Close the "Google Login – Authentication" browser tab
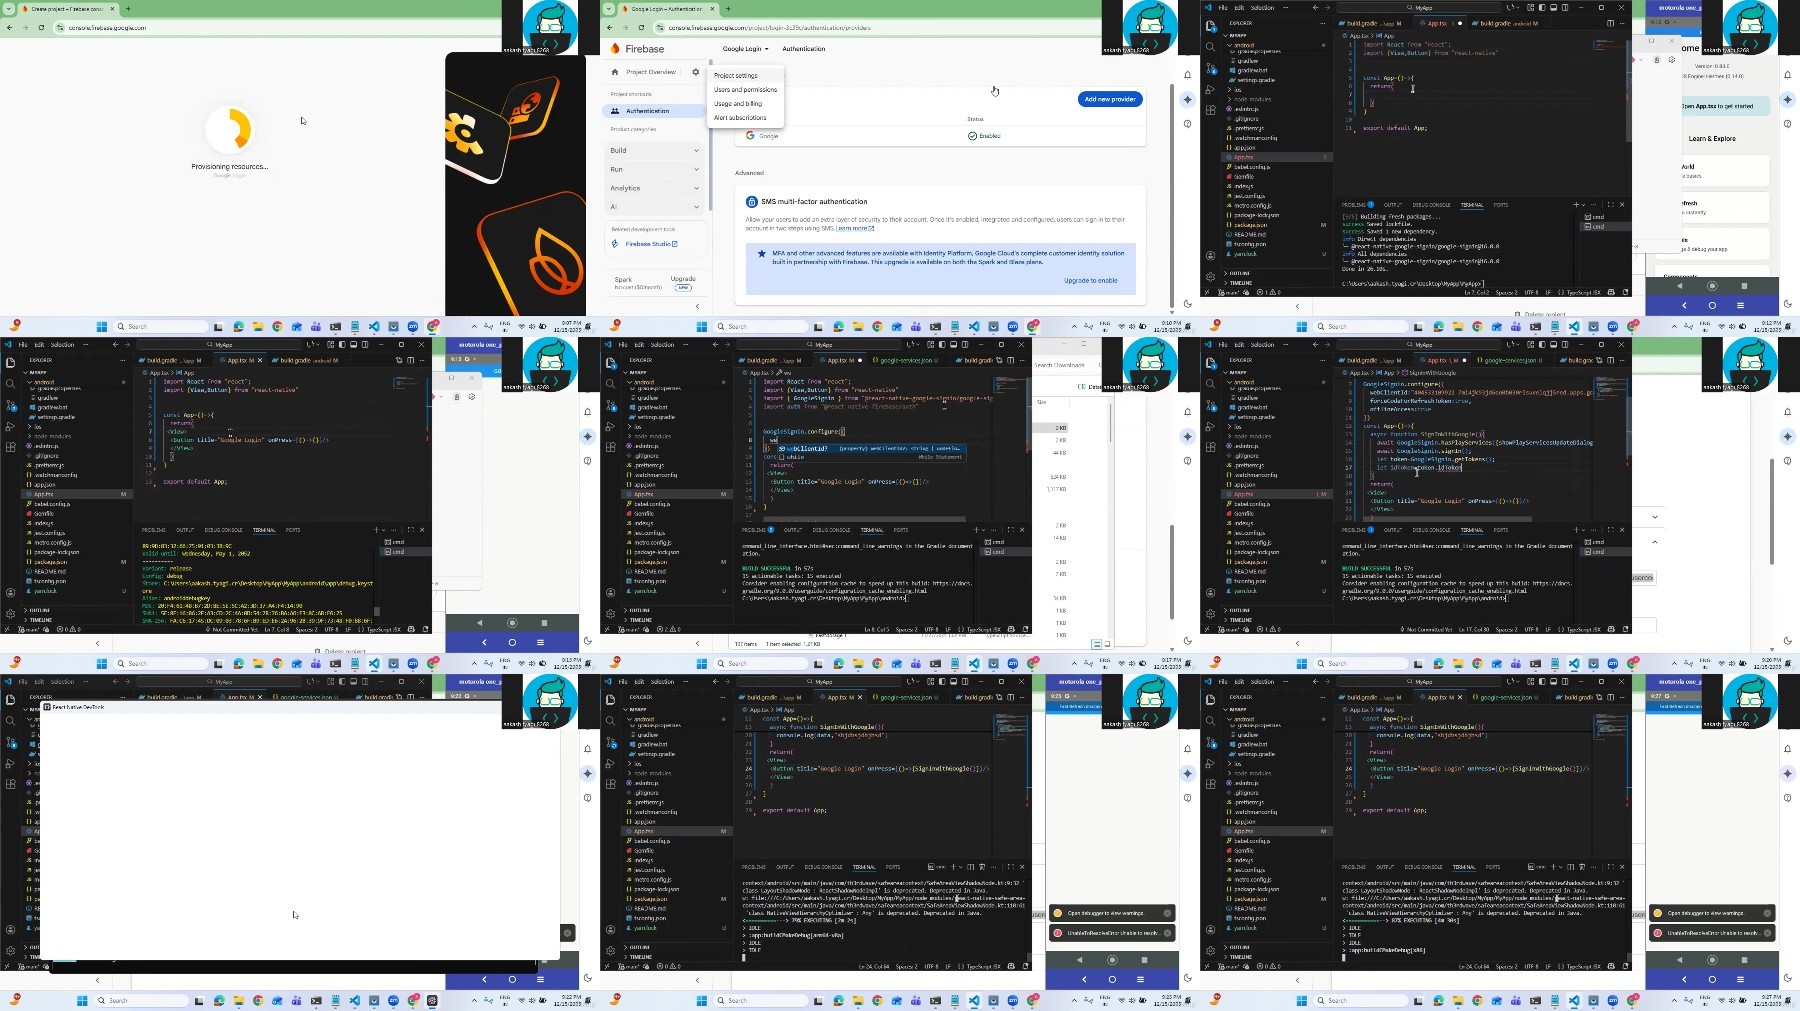Screen dimensions: 1800x1011 [712, 9]
